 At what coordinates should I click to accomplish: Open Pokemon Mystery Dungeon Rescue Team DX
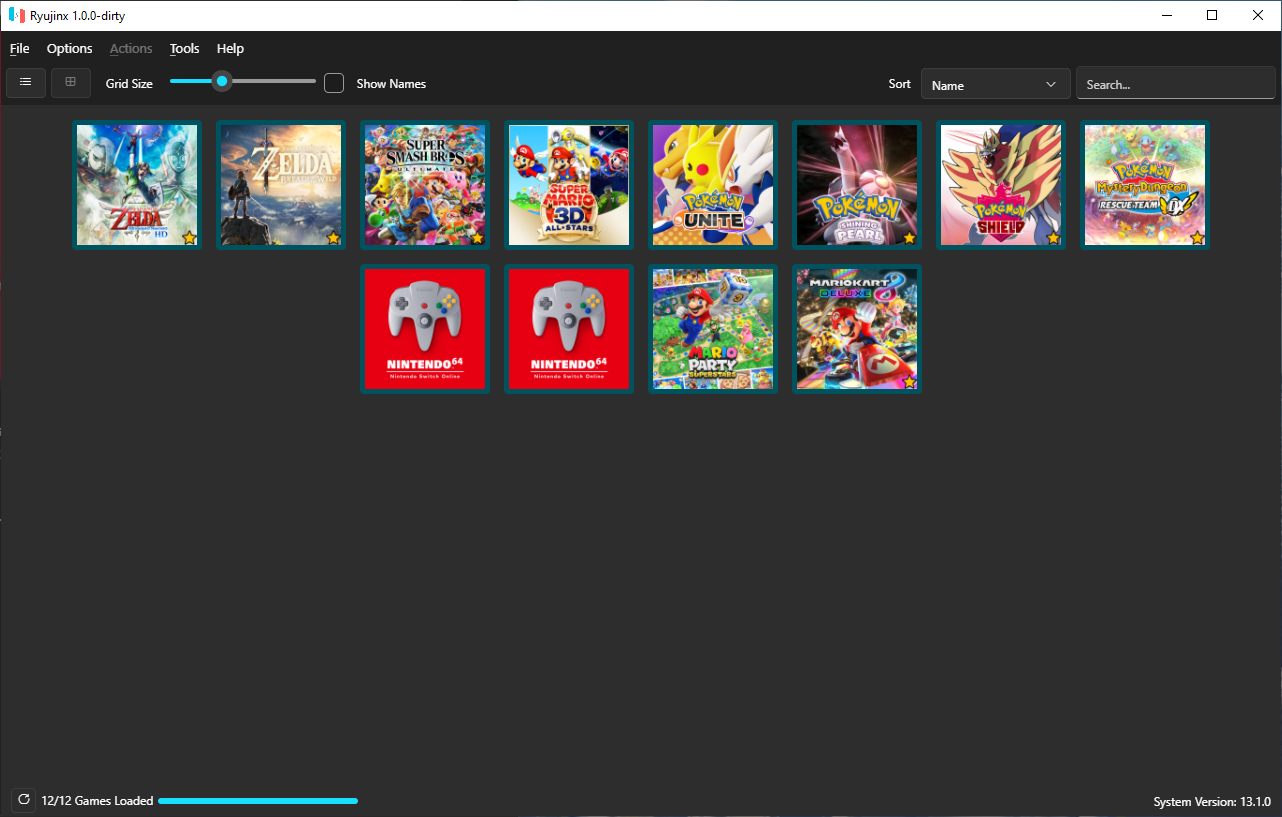tap(1144, 184)
